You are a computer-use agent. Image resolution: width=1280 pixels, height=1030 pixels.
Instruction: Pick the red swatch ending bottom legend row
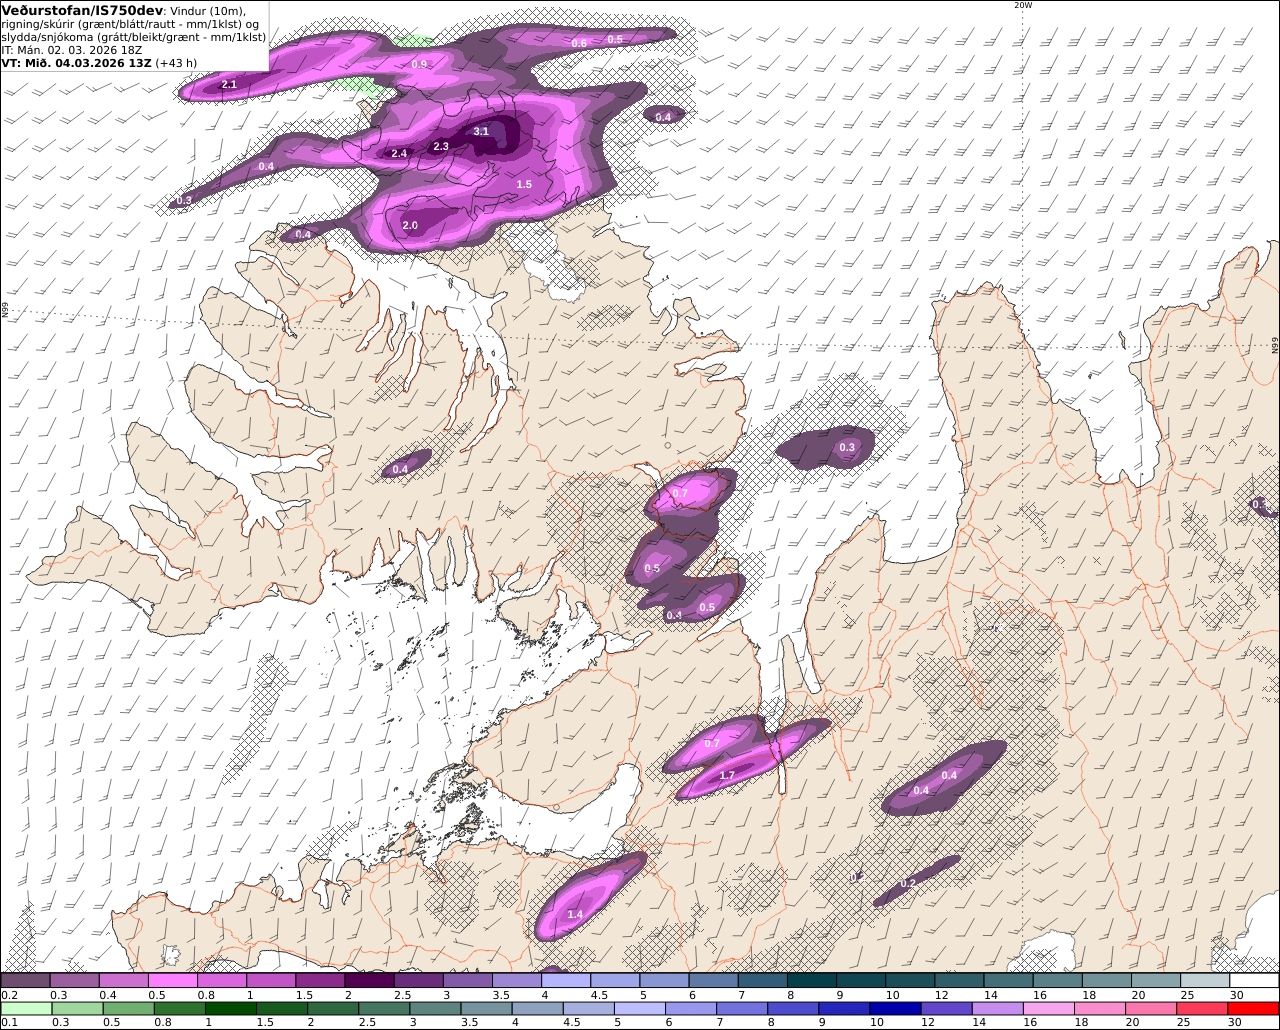click(1254, 1009)
